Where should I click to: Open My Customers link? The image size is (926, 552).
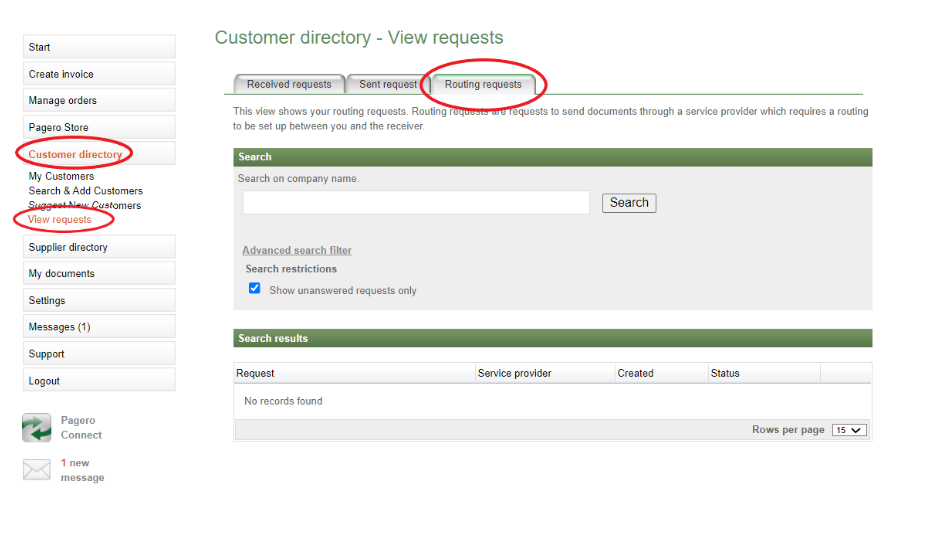click(61, 176)
